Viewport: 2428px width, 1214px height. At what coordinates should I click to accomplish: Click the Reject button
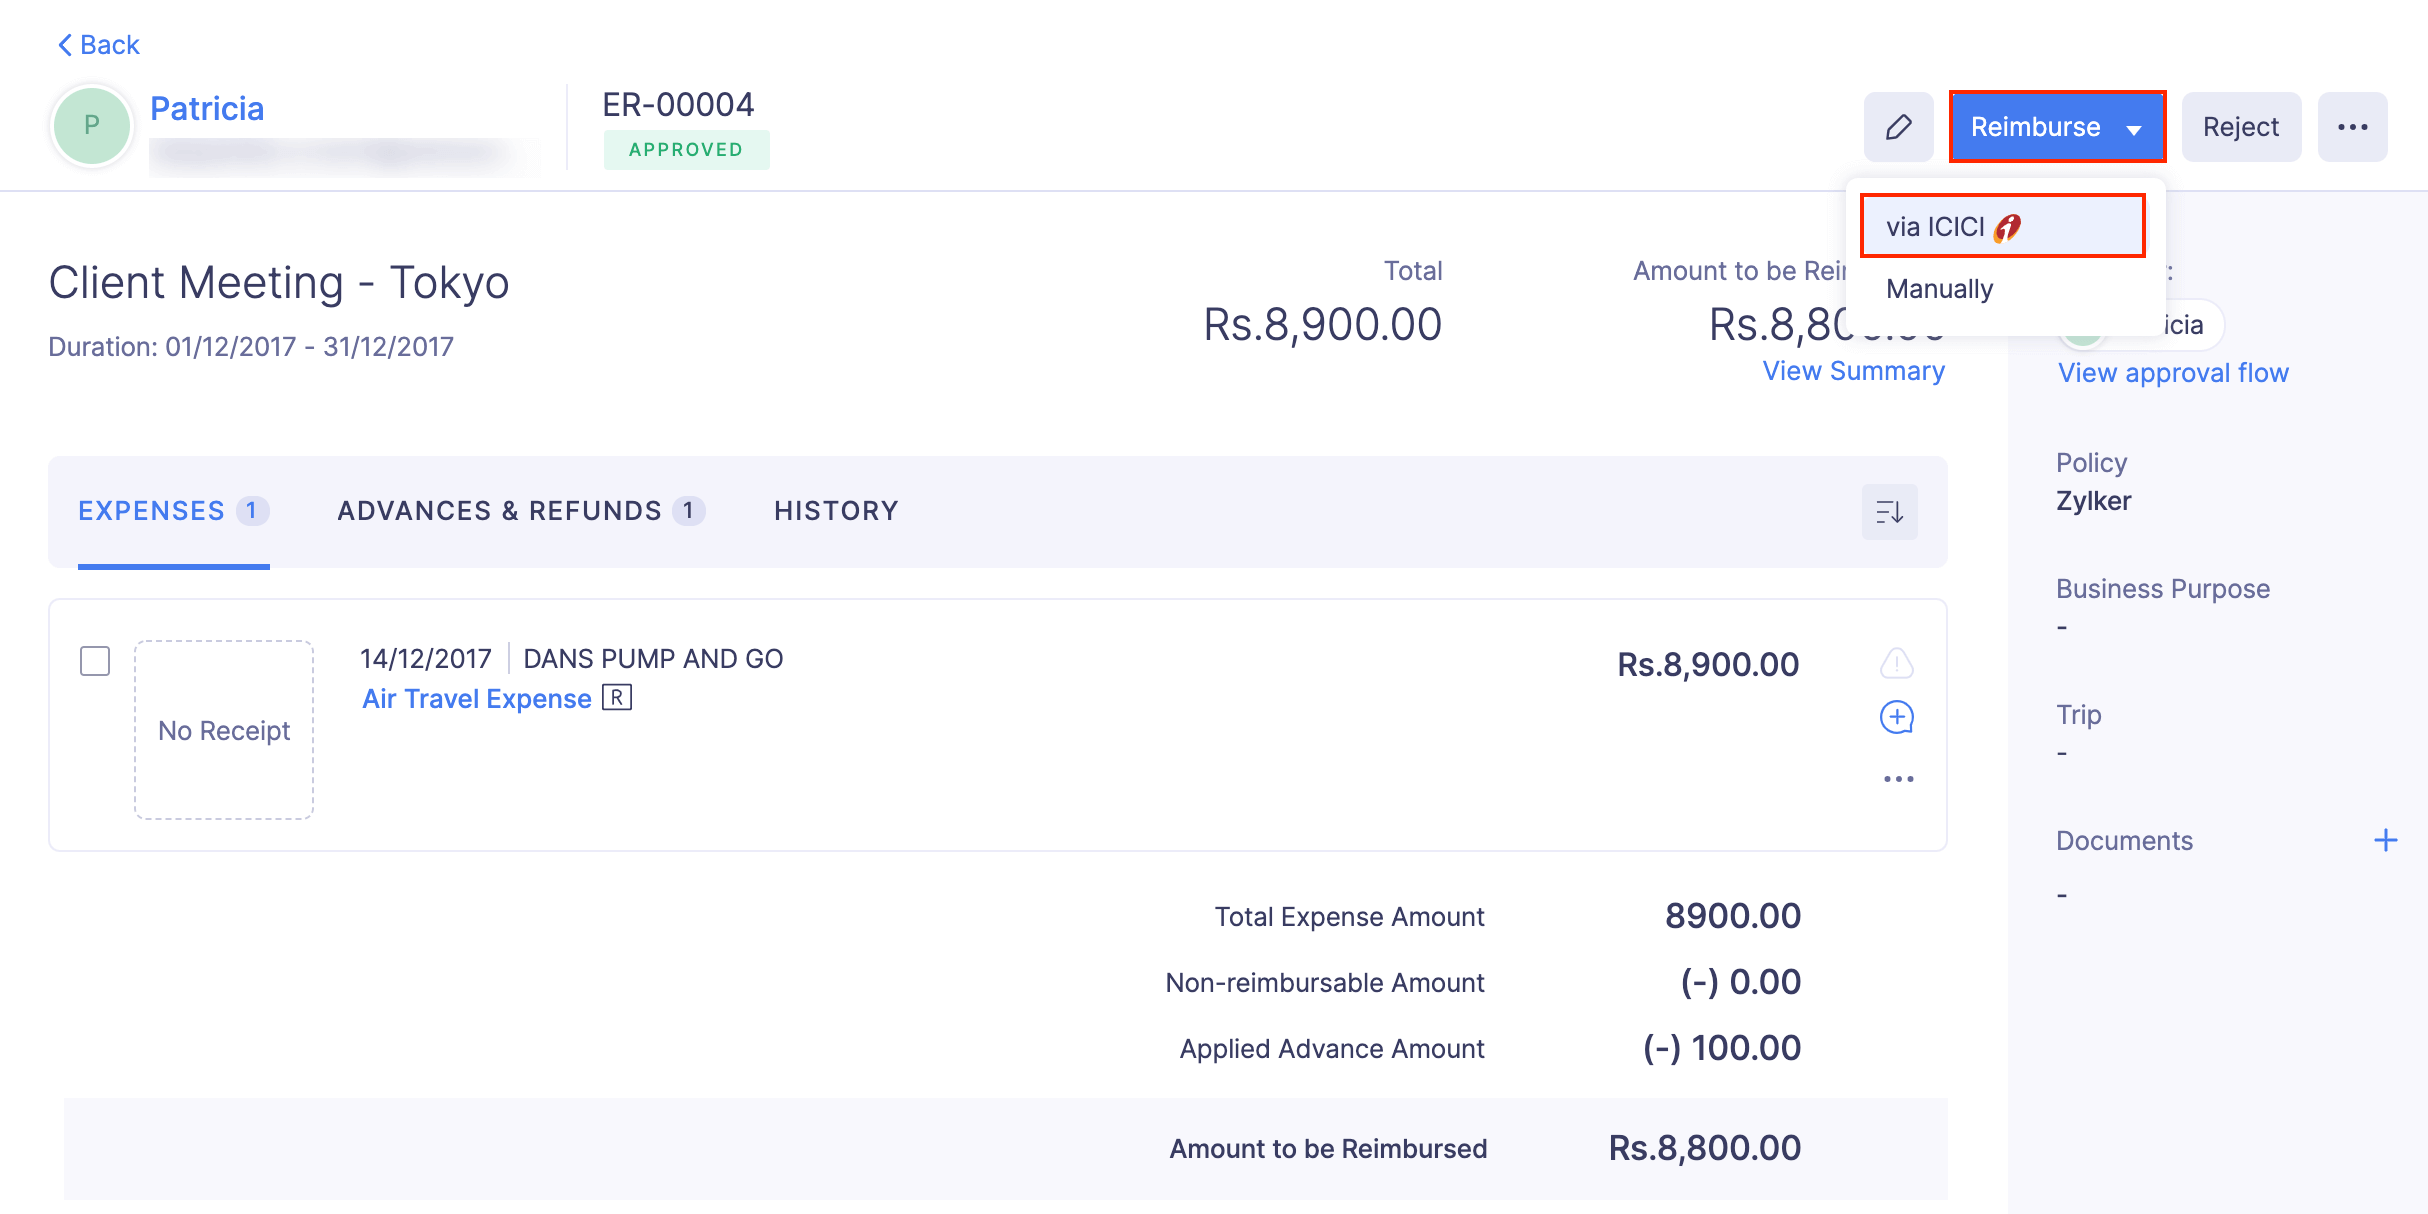pos(2241,126)
